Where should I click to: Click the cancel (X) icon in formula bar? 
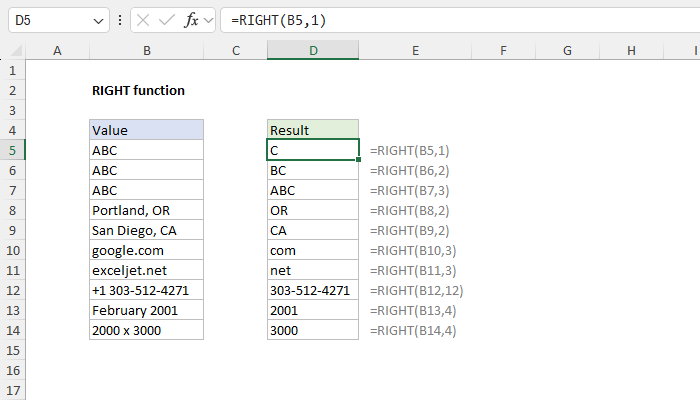[x=143, y=20]
